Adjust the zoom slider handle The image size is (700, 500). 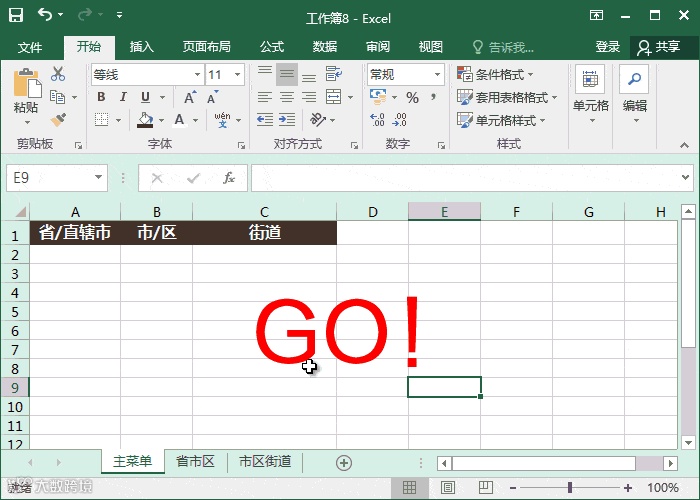[570, 488]
